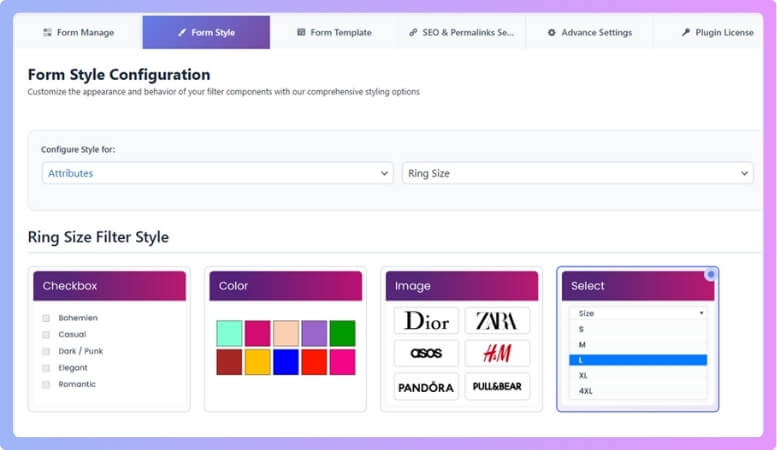Open the Ring Size dropdown
The image size is (777, 450).
click(578, 173)
